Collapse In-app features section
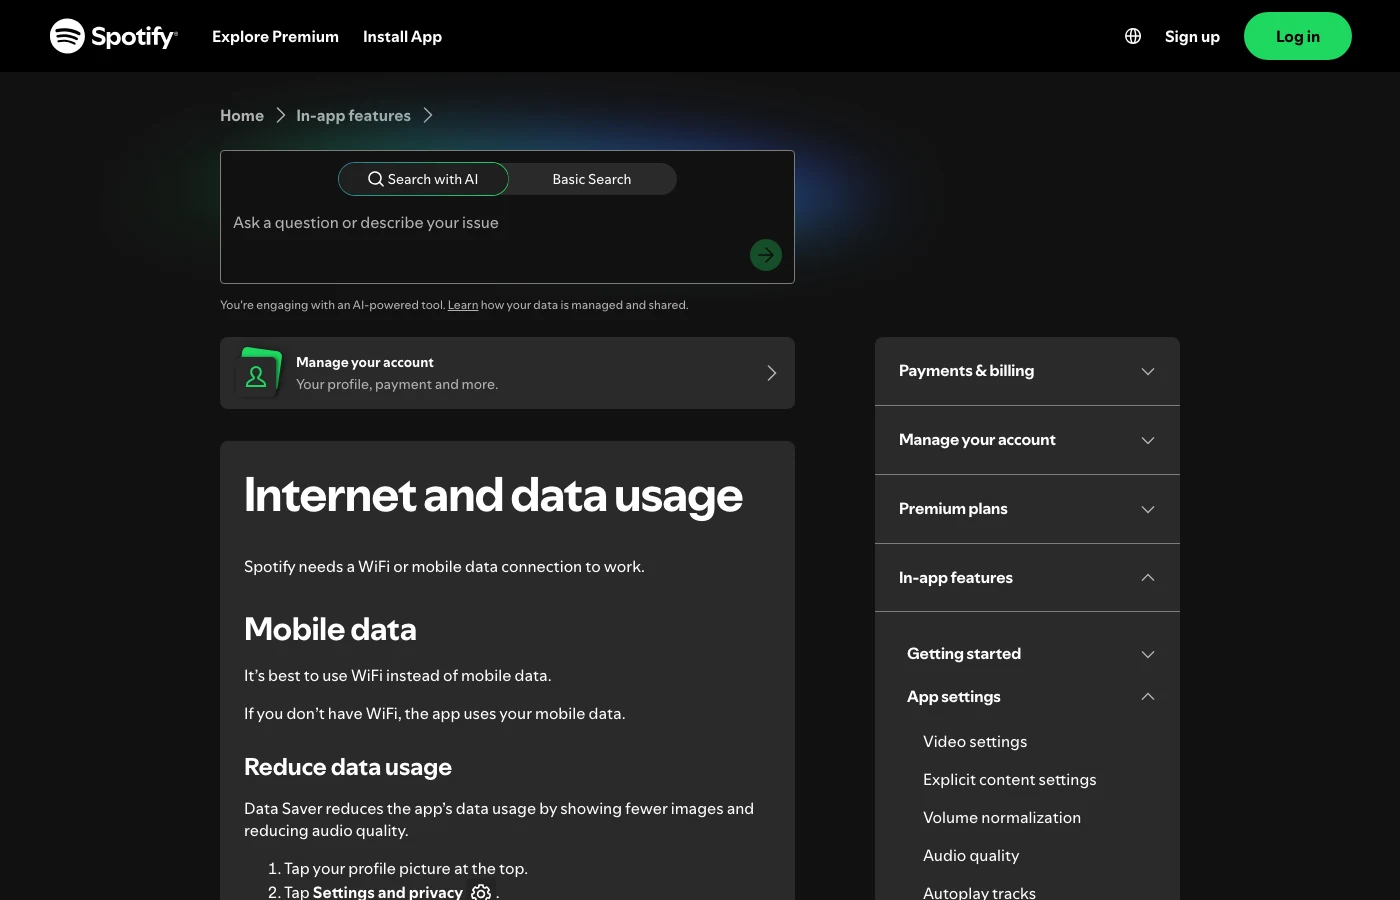 (x=1027, y=578)
